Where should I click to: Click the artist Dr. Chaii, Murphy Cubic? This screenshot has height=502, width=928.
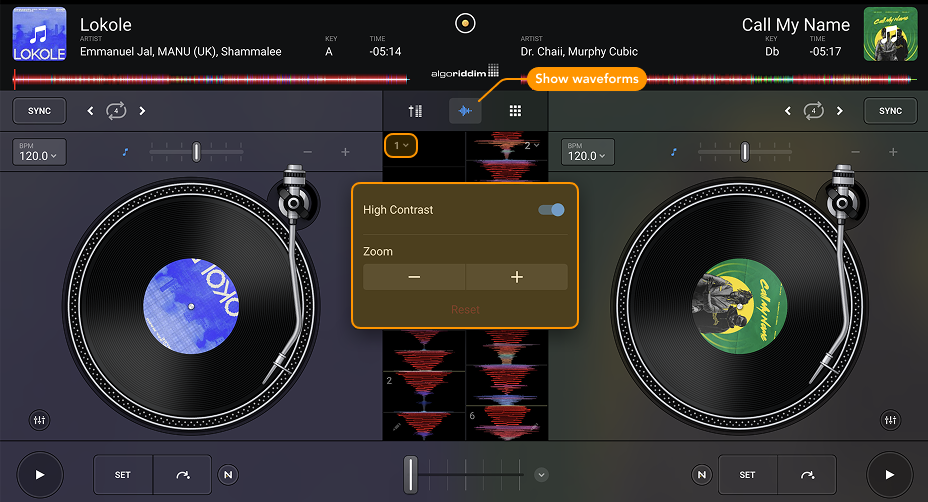click(x=579, y=52)
